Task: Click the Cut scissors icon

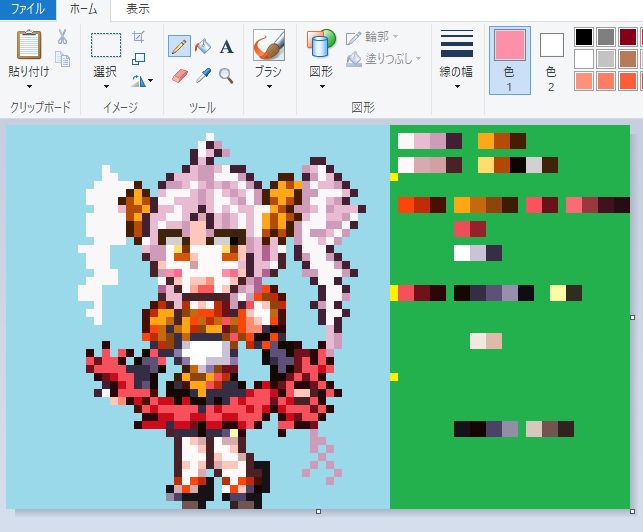Action: tap(62, 37)
